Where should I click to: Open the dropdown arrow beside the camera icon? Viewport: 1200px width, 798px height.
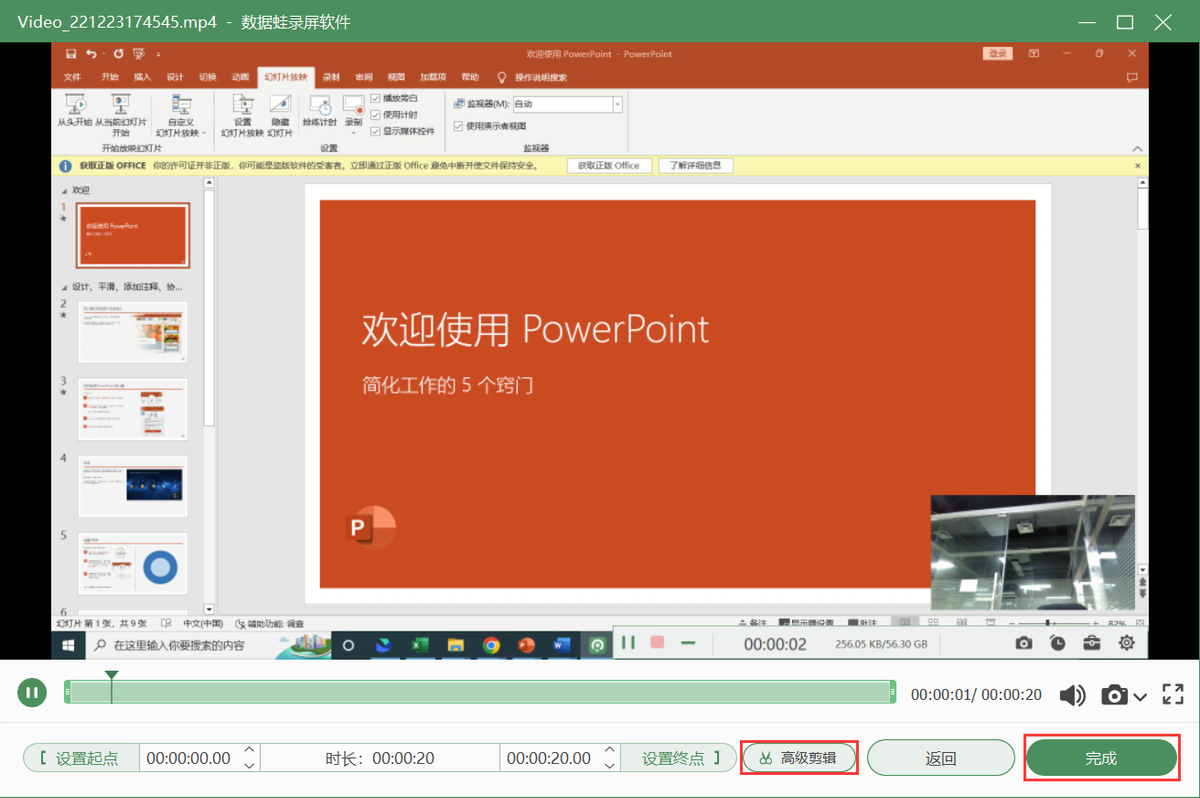1139,696
